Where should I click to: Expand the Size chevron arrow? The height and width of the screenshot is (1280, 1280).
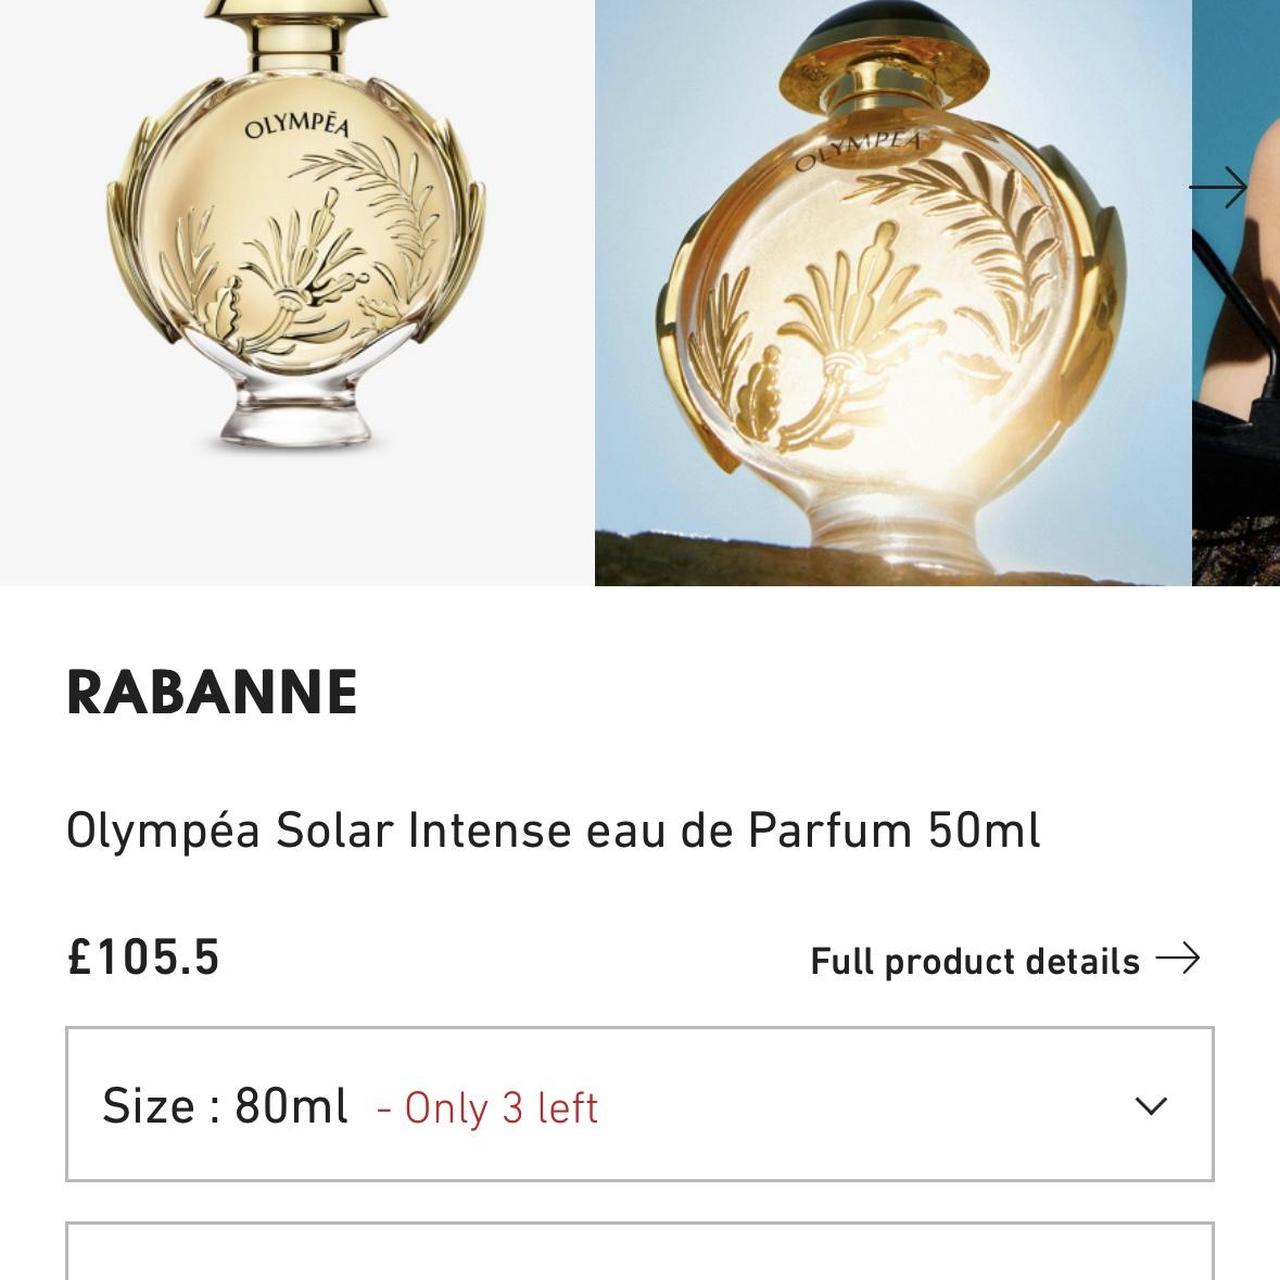[1151, 1106]
